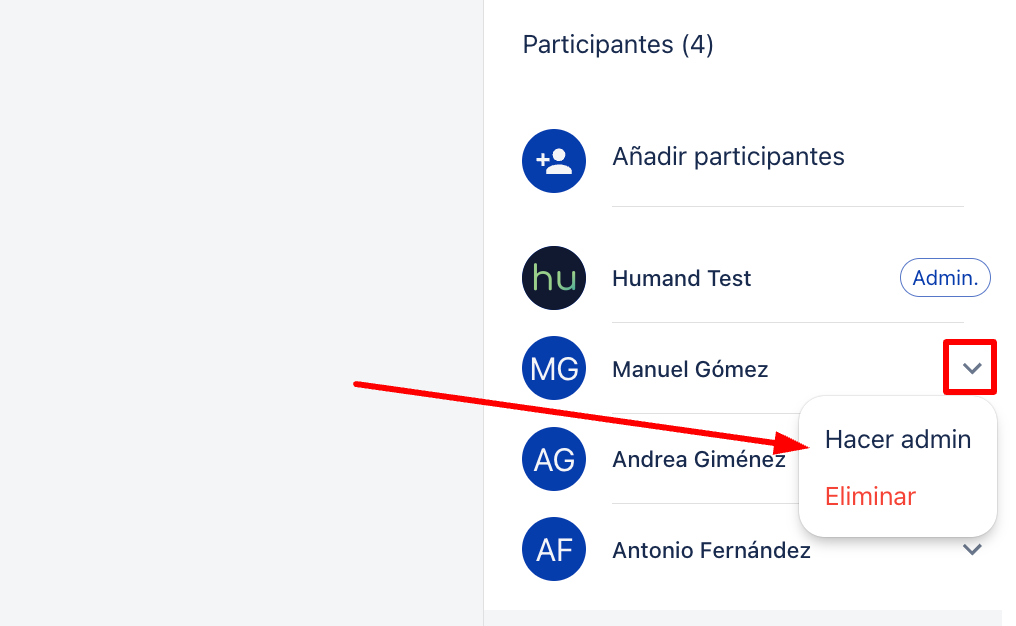
Task: Click the vertical divider beside participants panel
Action: pyautogui.click(x=483, y=313)
